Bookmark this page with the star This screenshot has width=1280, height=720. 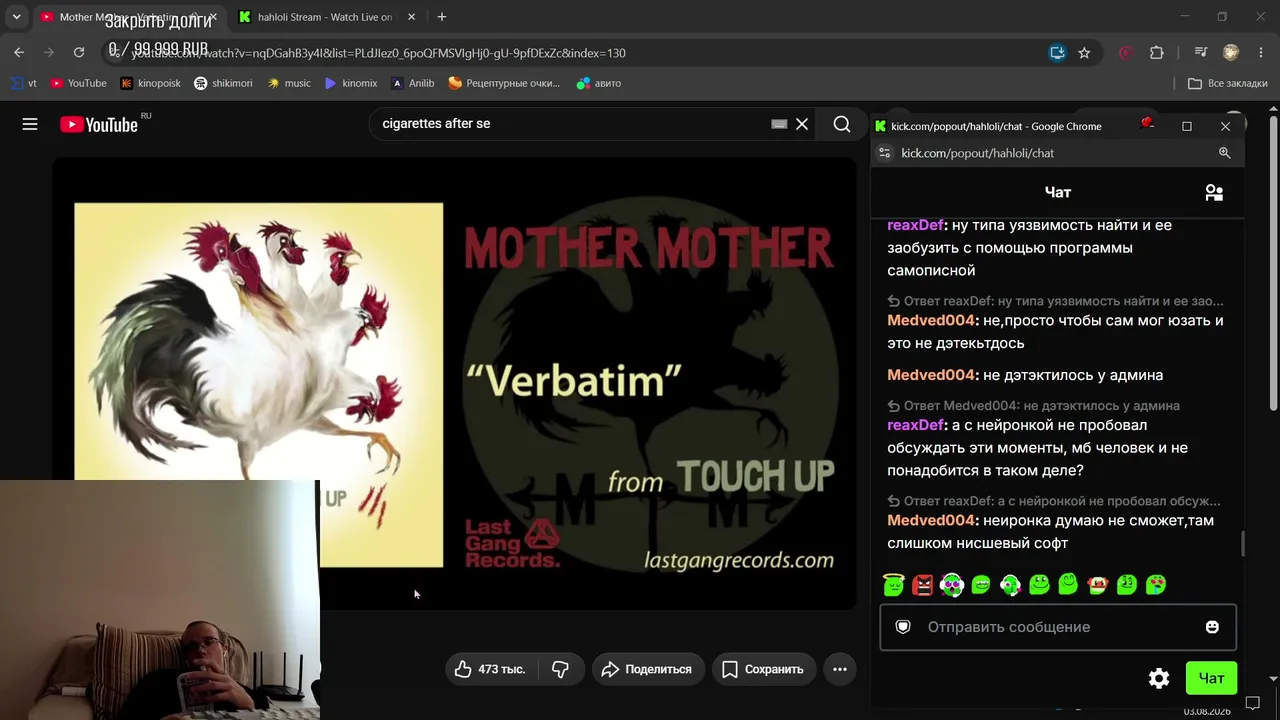pos(1084,53)
